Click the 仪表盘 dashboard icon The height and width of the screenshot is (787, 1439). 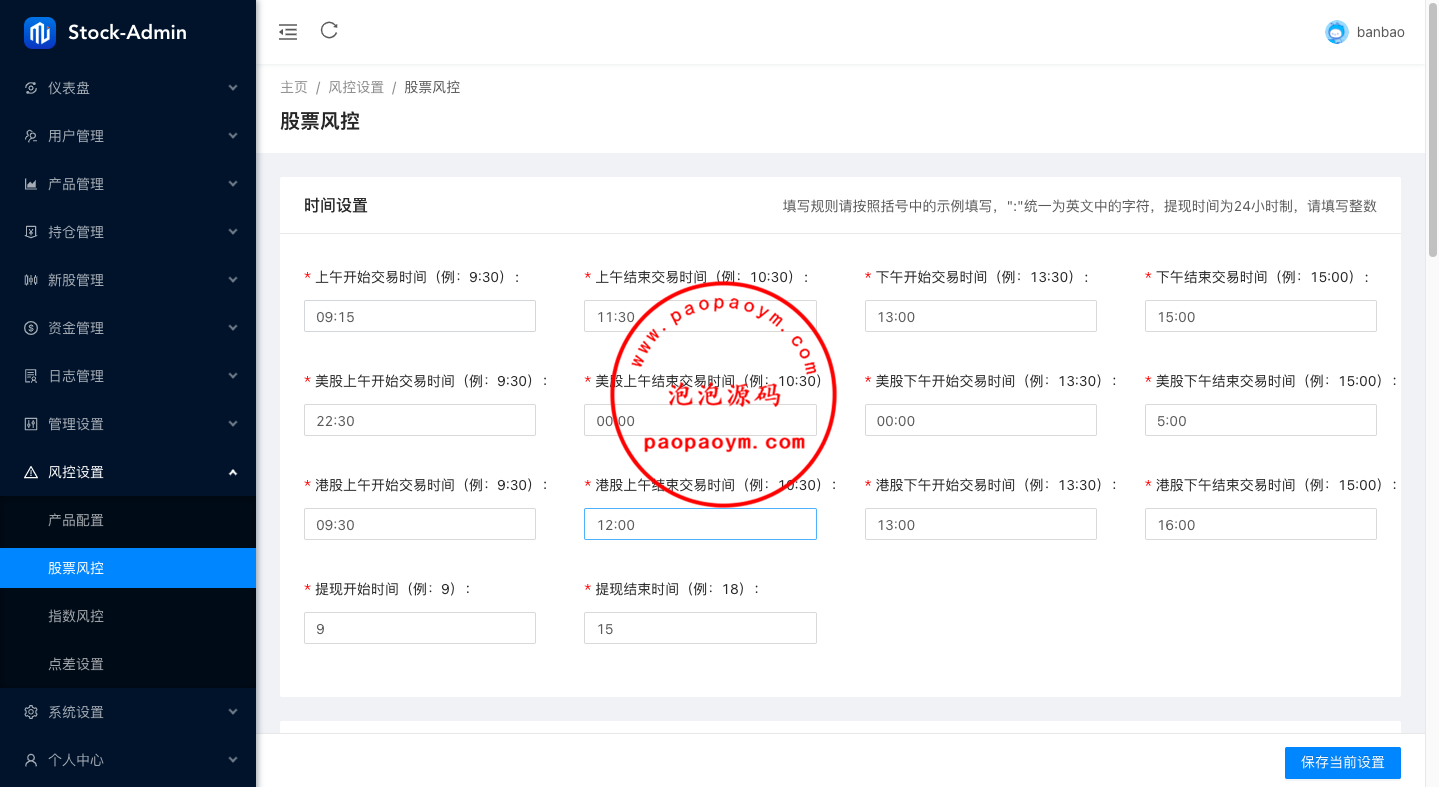pyautogui.click(x=31, y=88)
